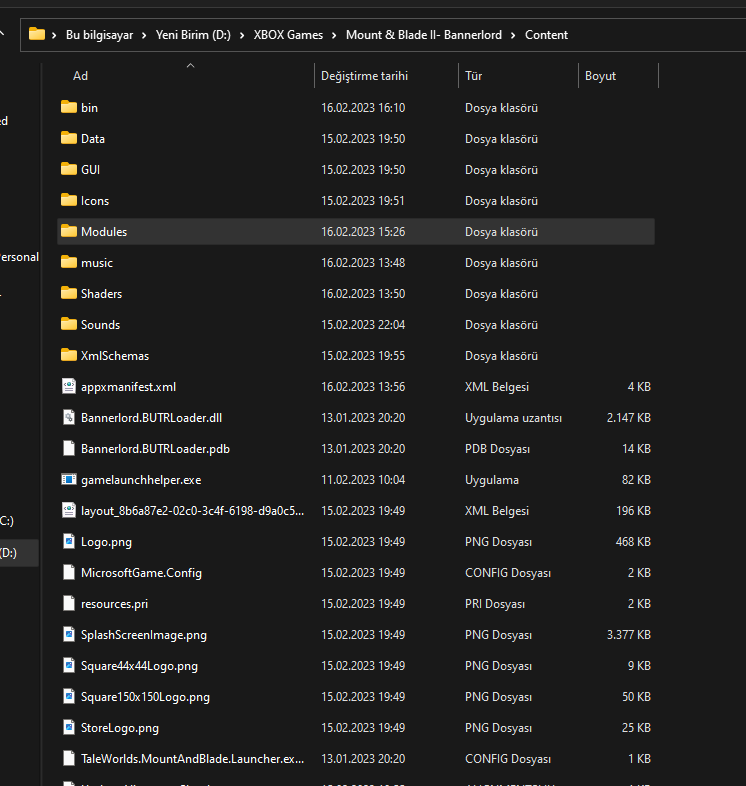Click the resources.pri file icon
The image size is (746, 786).
(x=69, y=604)
